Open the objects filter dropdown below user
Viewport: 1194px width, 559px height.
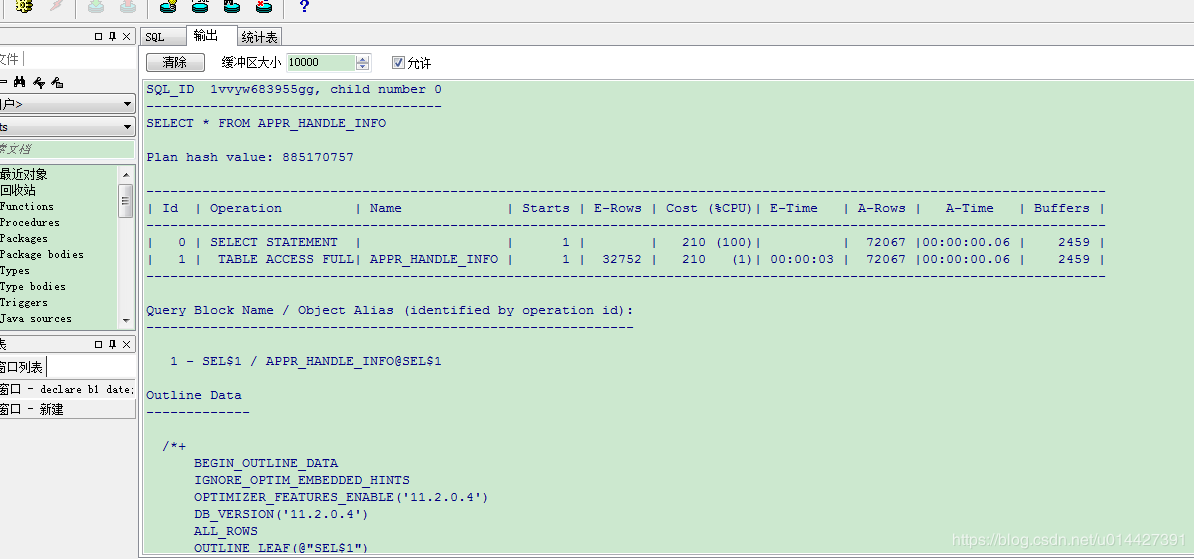128,126
